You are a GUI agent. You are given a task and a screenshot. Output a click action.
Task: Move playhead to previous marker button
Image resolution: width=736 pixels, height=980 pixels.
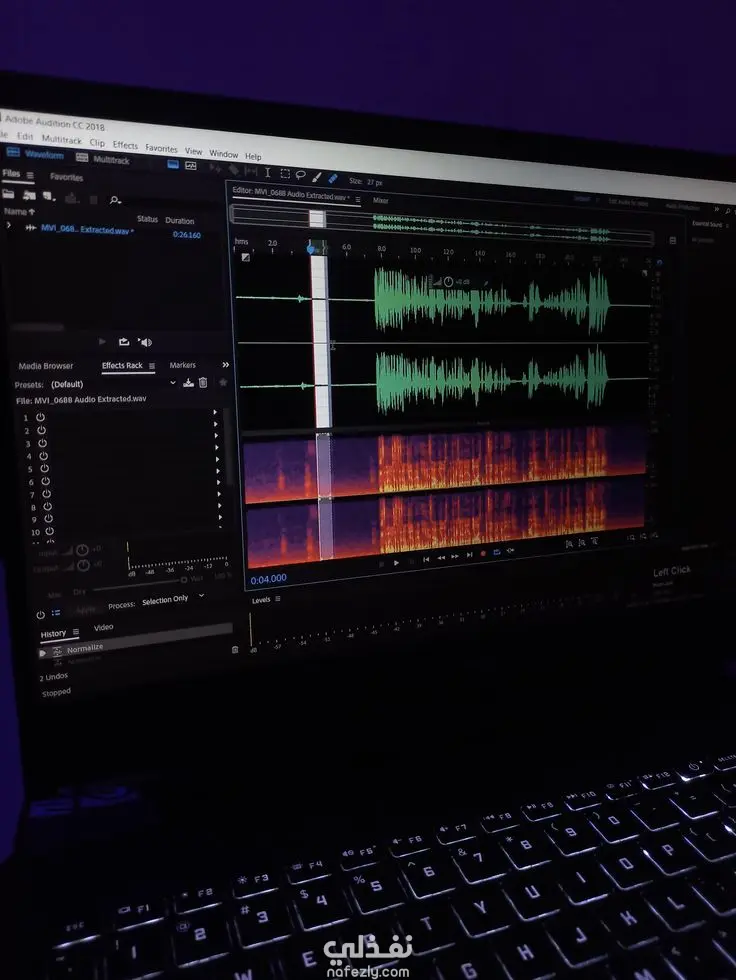point(426,559)
